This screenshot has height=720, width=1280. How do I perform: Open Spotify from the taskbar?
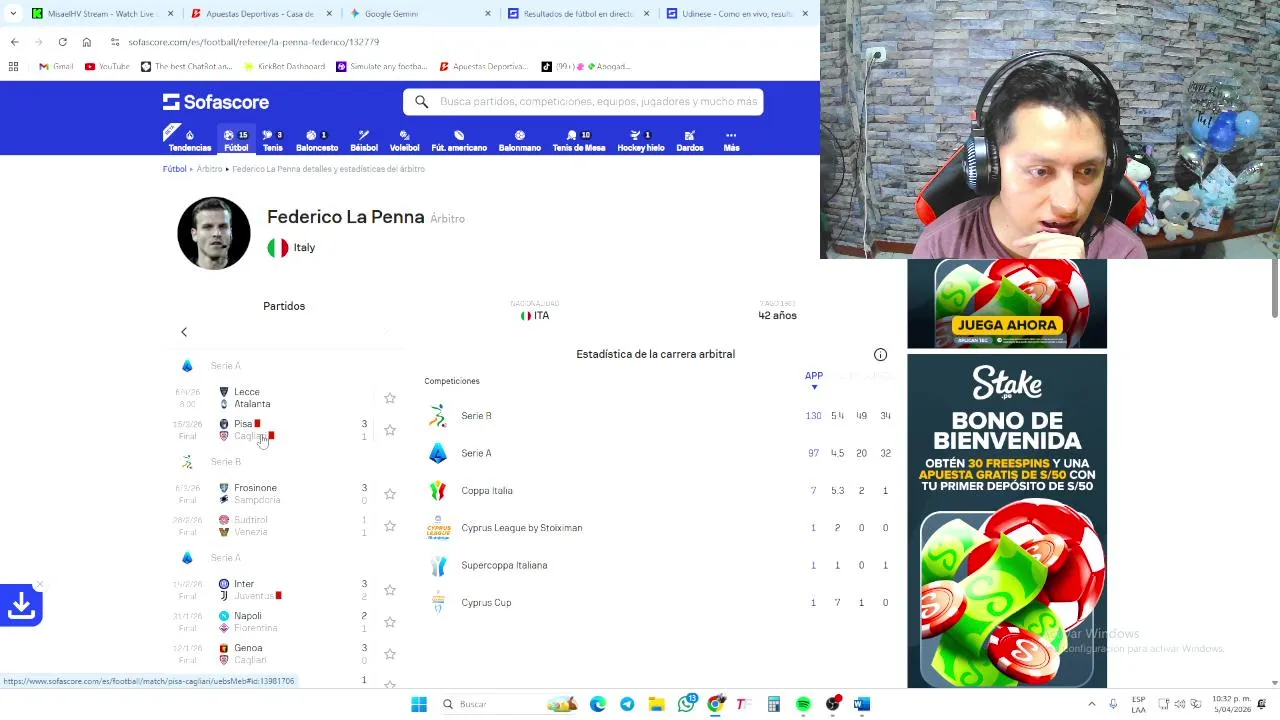point(803,704)
